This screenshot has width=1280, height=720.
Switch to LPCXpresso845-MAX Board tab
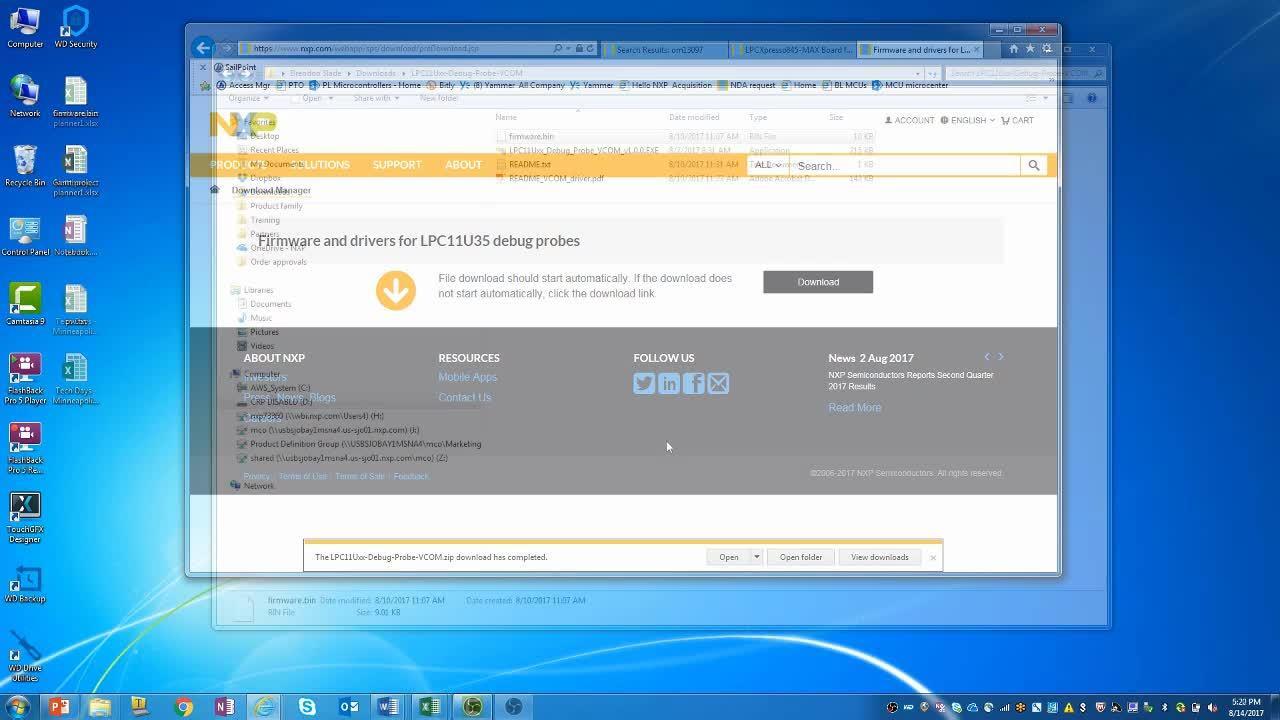(795, 49)
